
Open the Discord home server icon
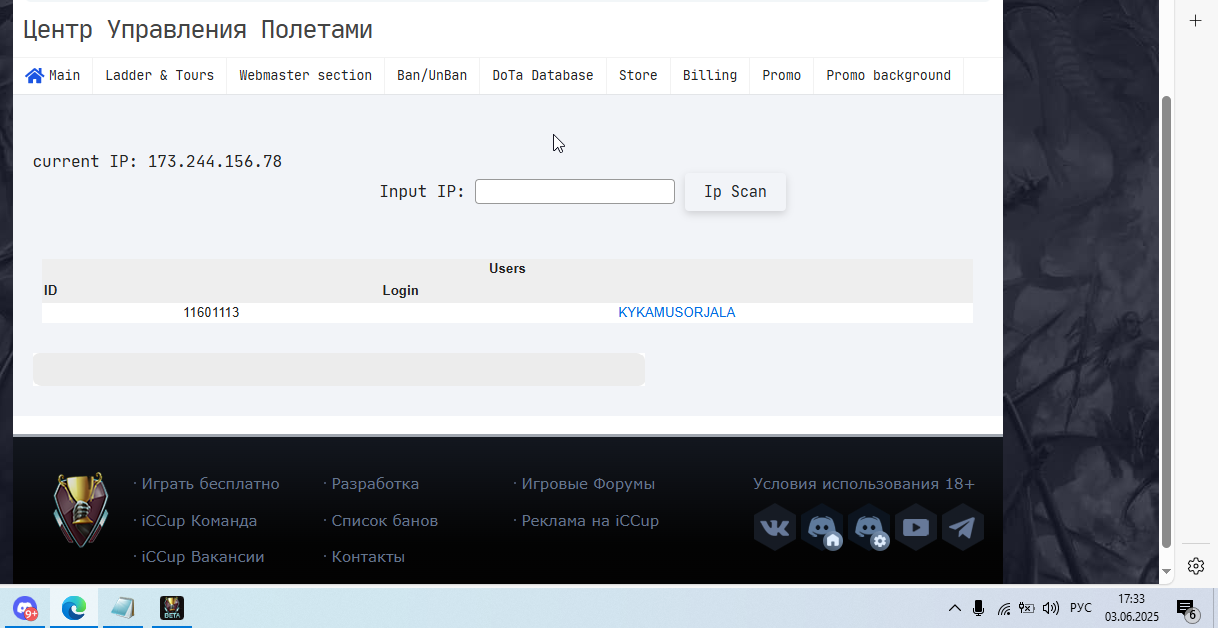coord(822,528)
